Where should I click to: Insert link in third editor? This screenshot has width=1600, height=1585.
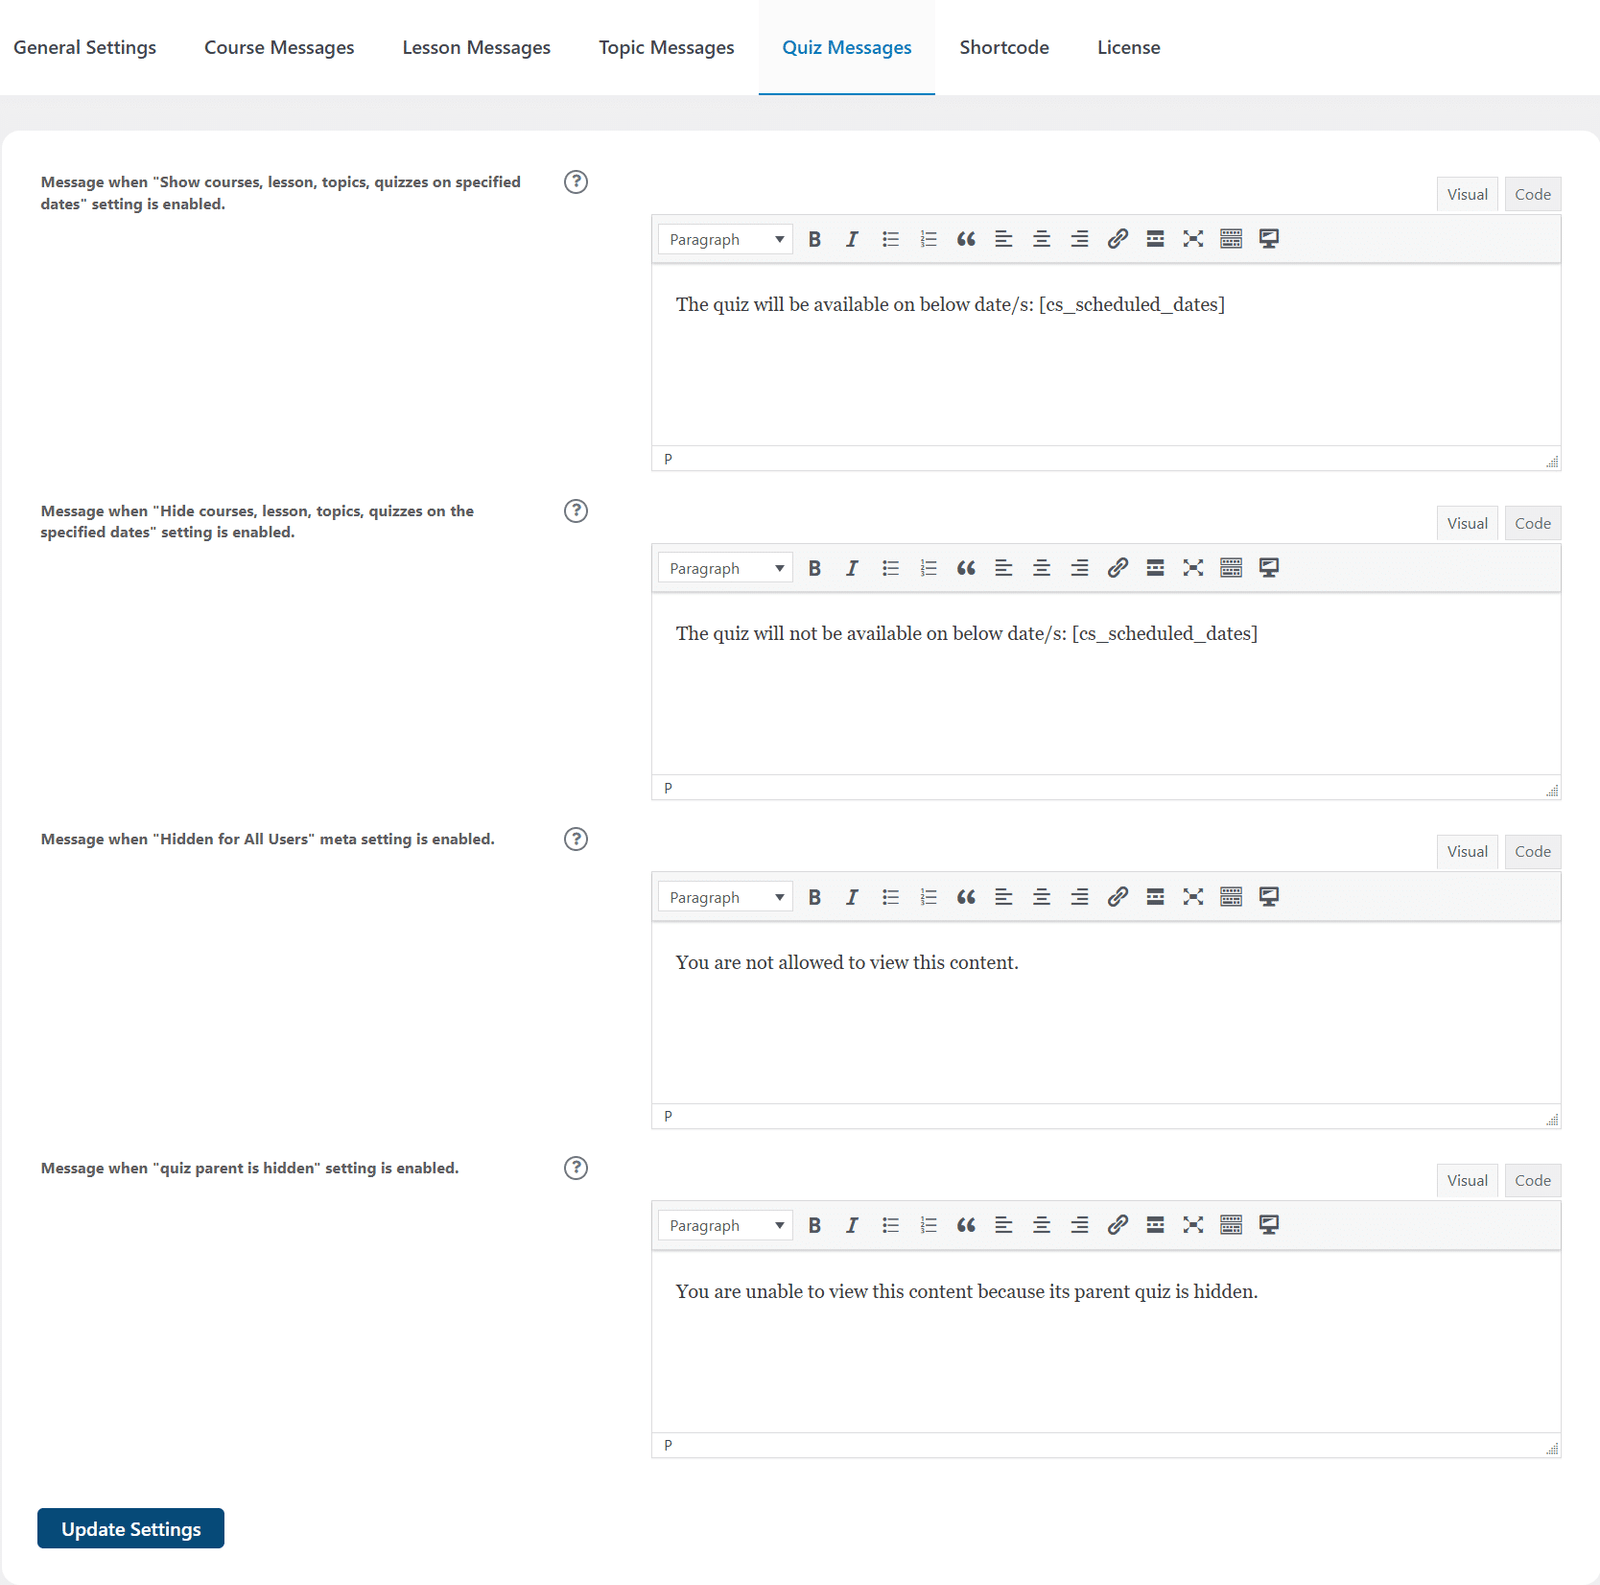[x=1118, y=897]
